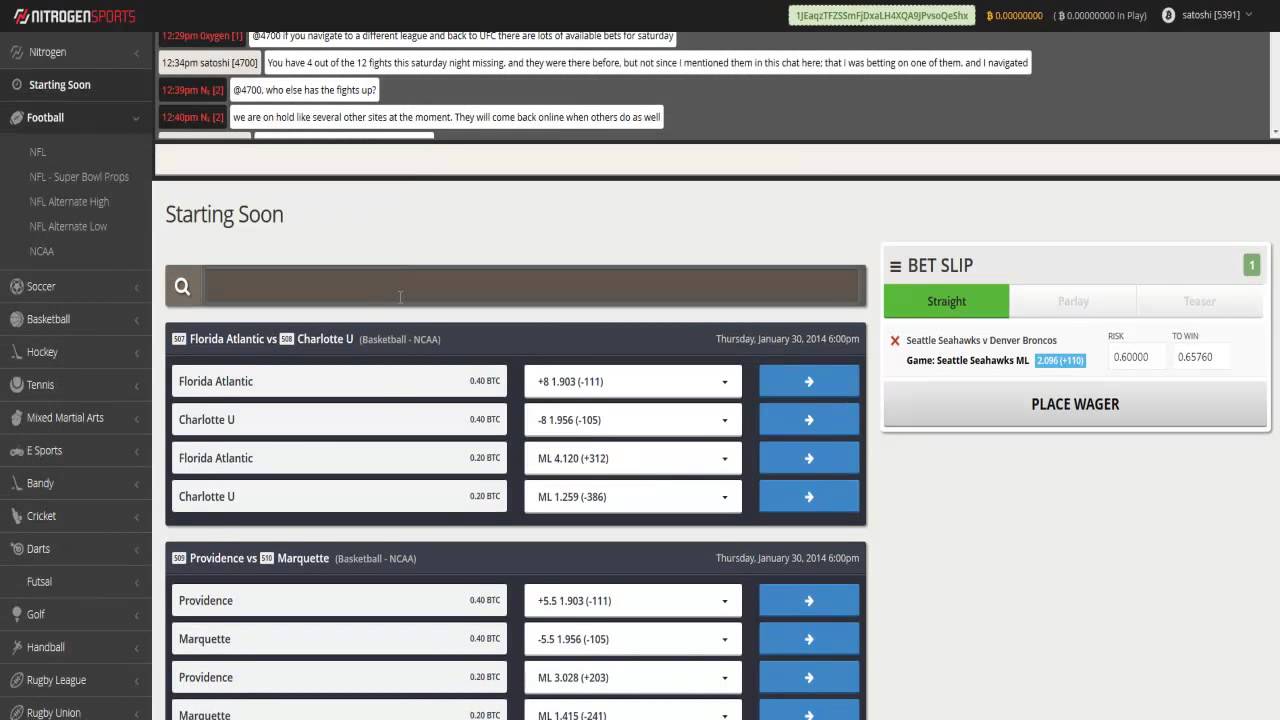
Task: Click the Rugby League ball icon
Action: (16, 680)
